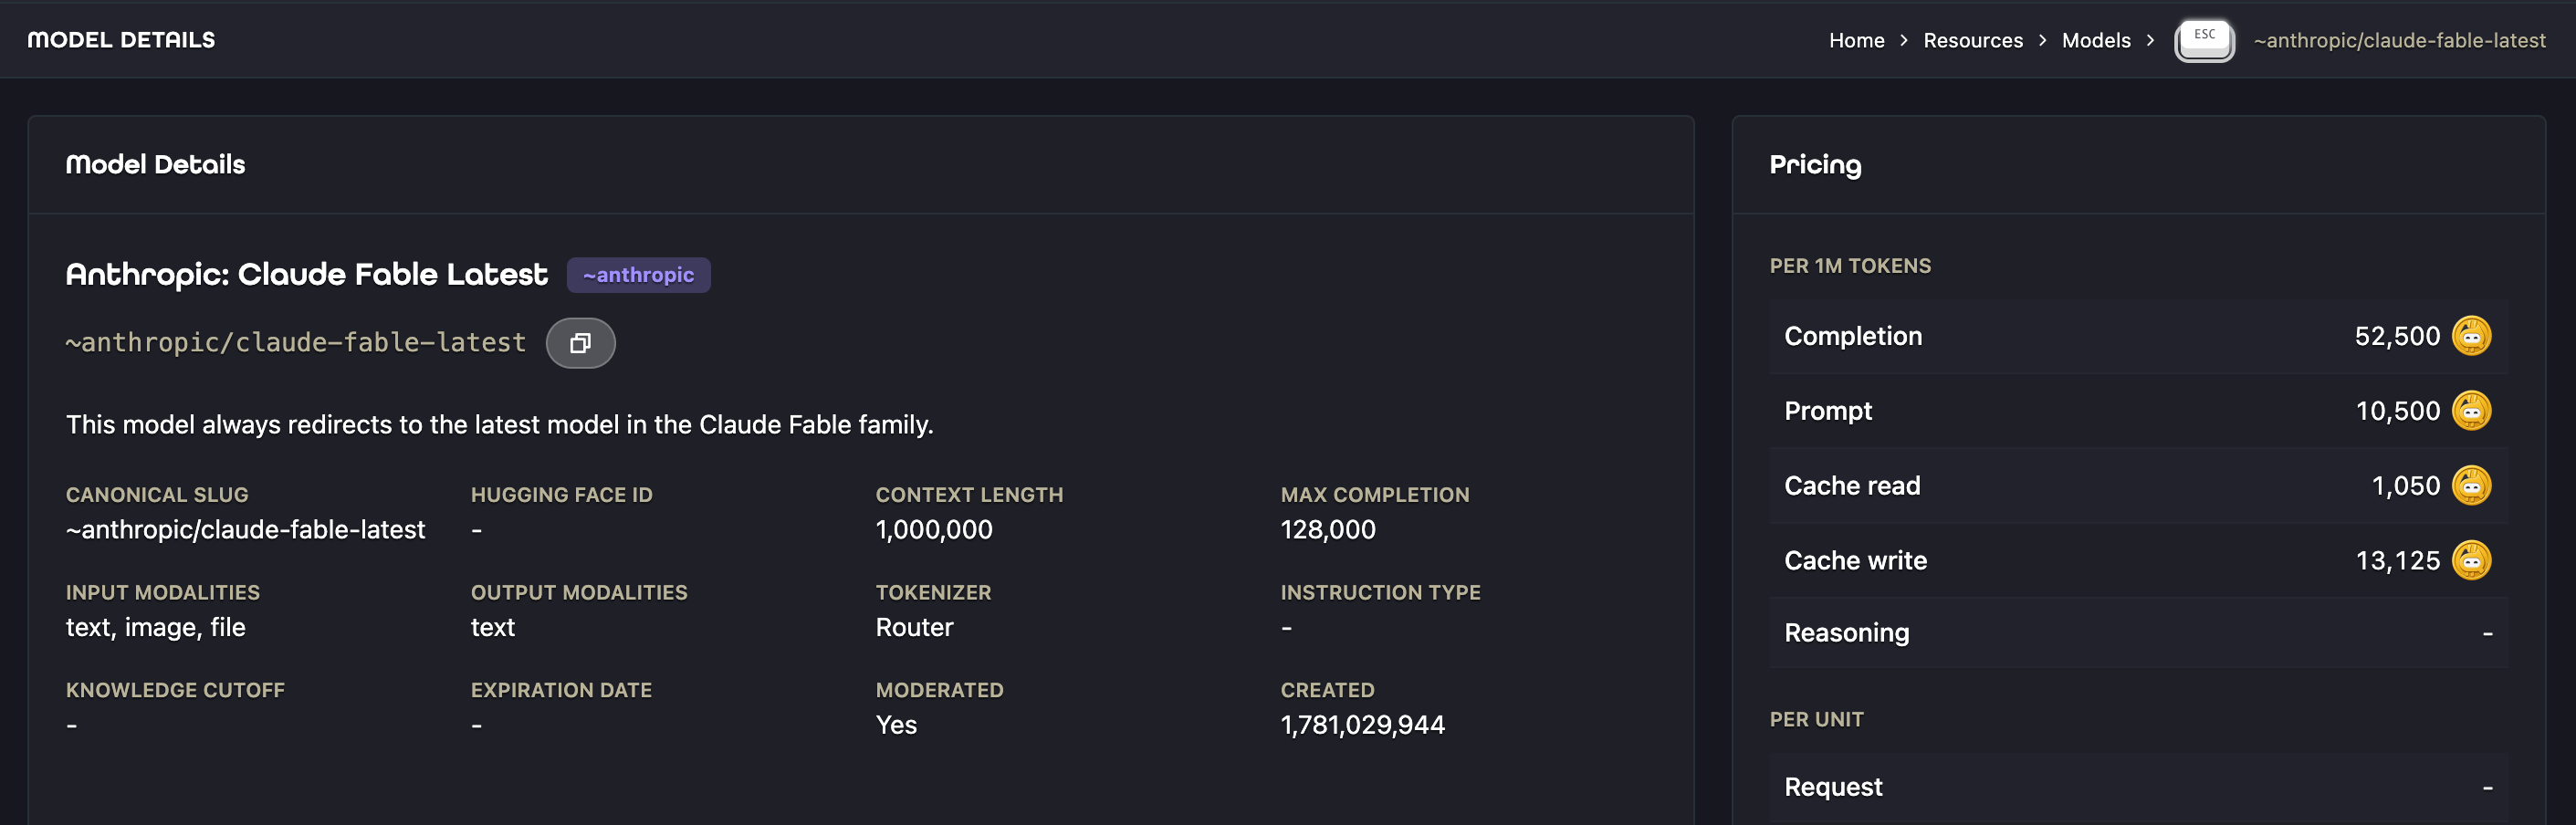
Task: Click the completion price 52,500
Action: click(x=2397, y=337)
